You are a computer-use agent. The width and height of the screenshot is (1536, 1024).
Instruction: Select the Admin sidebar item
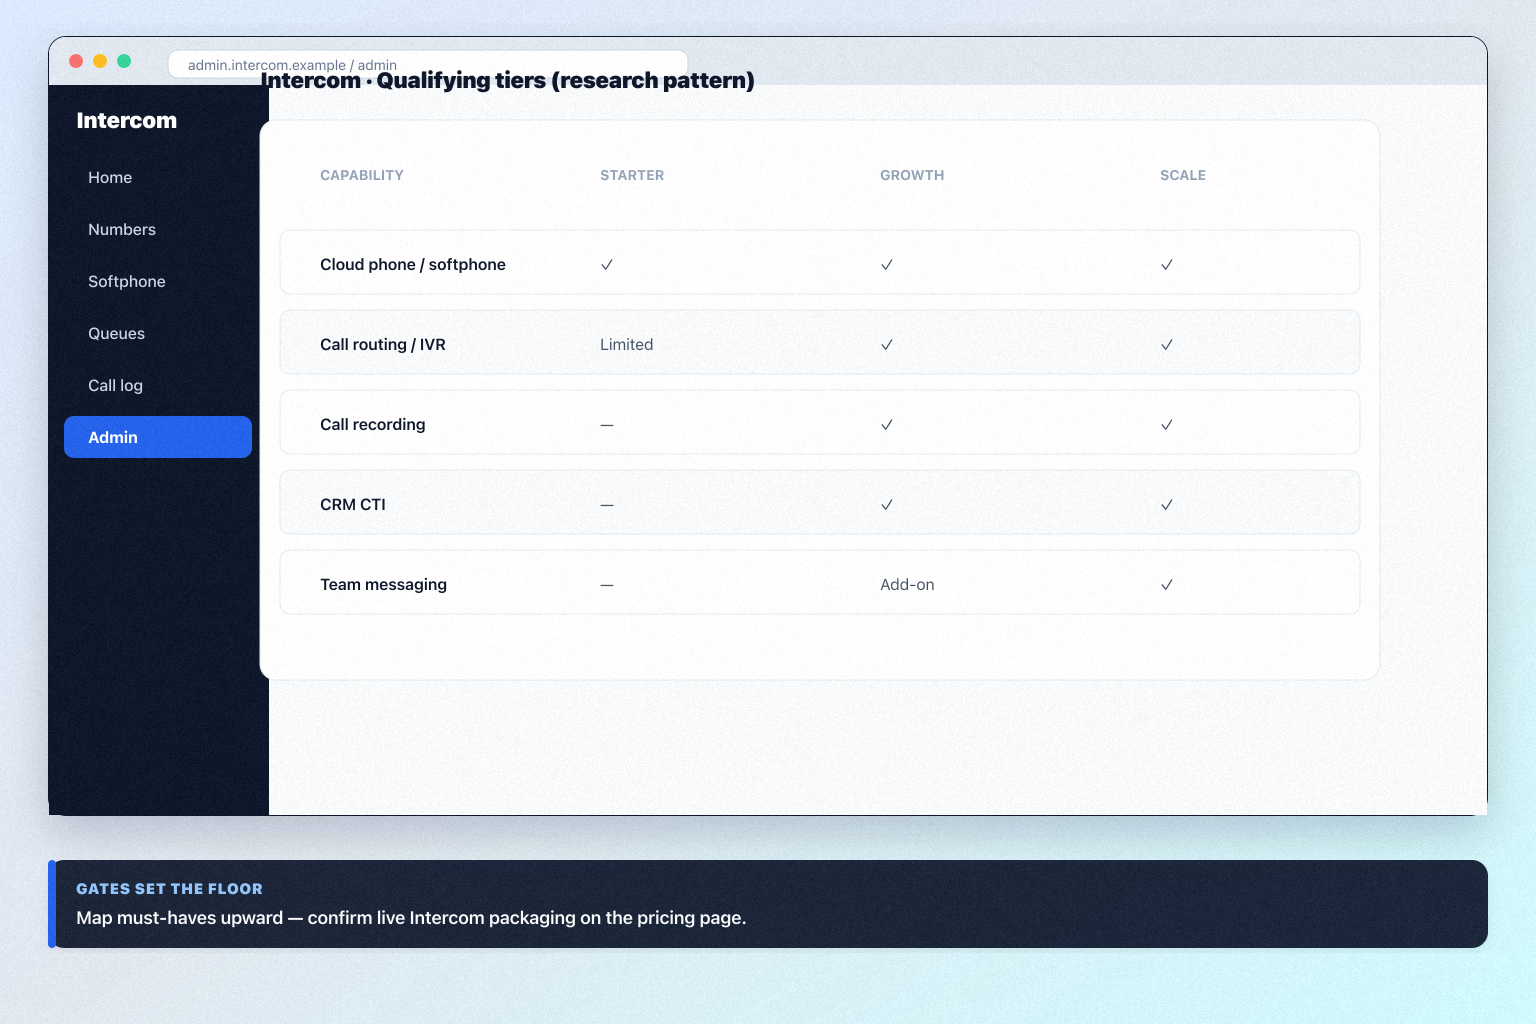point(158,437)
